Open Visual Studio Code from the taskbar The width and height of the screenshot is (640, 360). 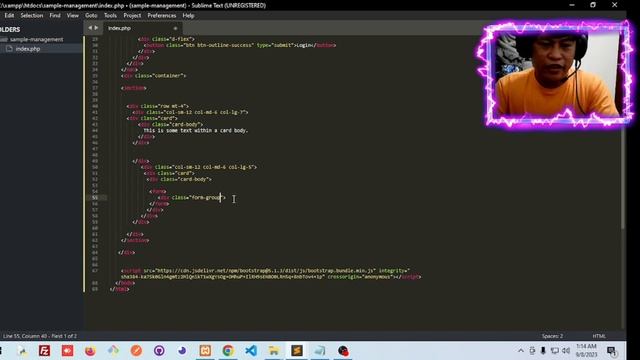[x=251, y=351]
